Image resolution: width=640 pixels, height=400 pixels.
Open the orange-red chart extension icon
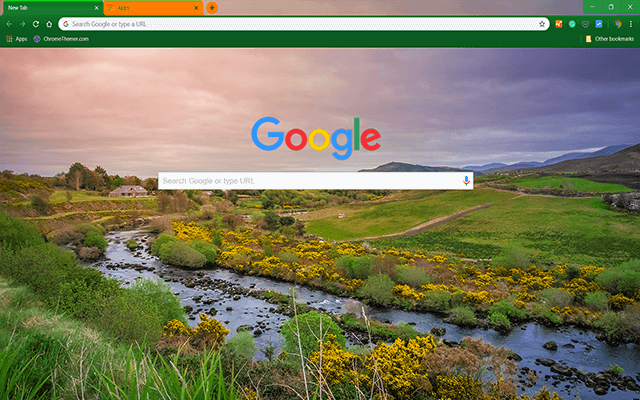(x=559, y=24)
